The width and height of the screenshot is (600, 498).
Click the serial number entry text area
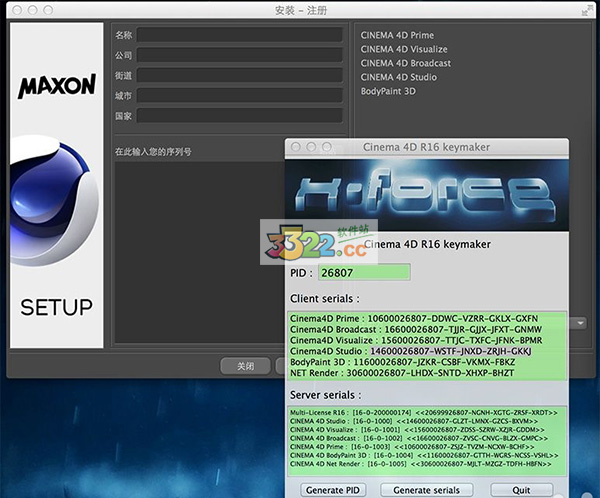coord(200,252)
